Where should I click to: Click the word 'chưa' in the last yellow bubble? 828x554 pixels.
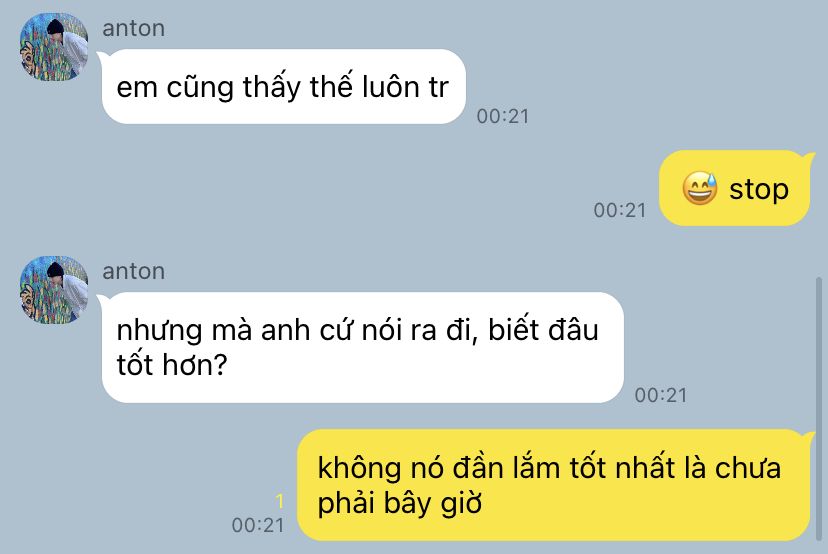coord(748,468)
